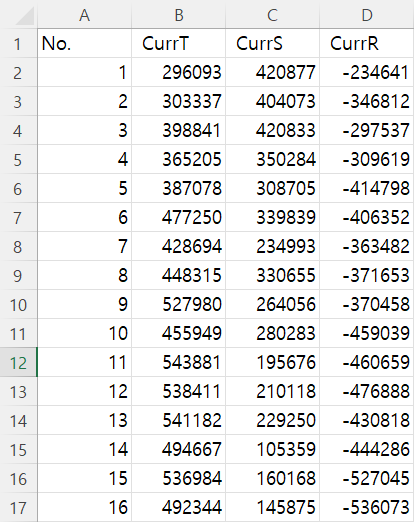Click the CurrR header cell

367,43
